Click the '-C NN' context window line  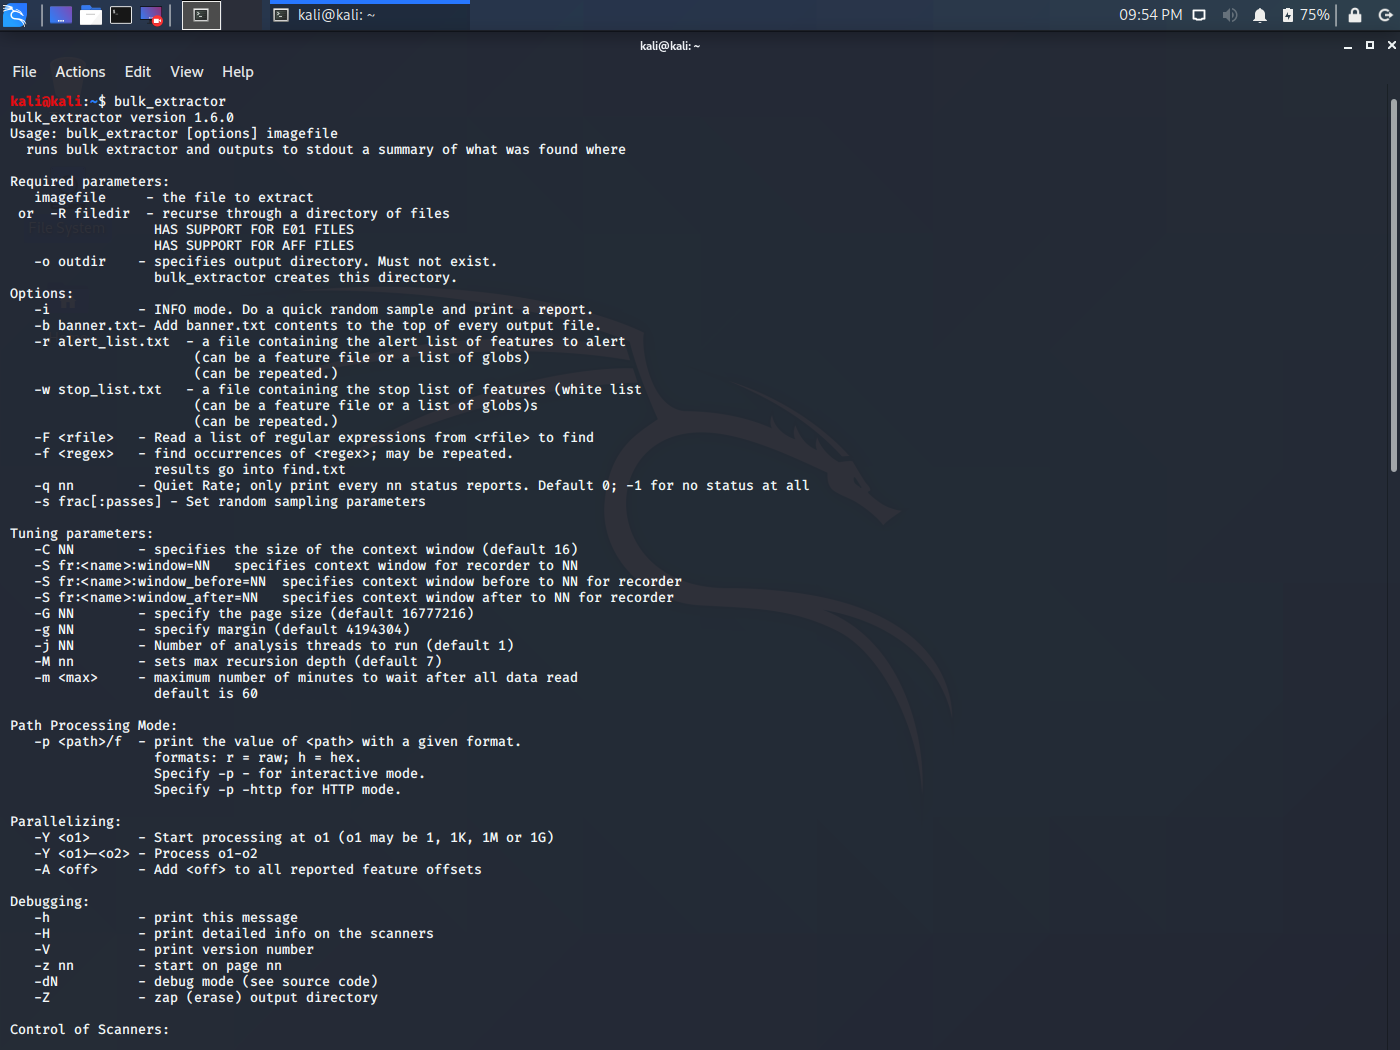(306, 549)
